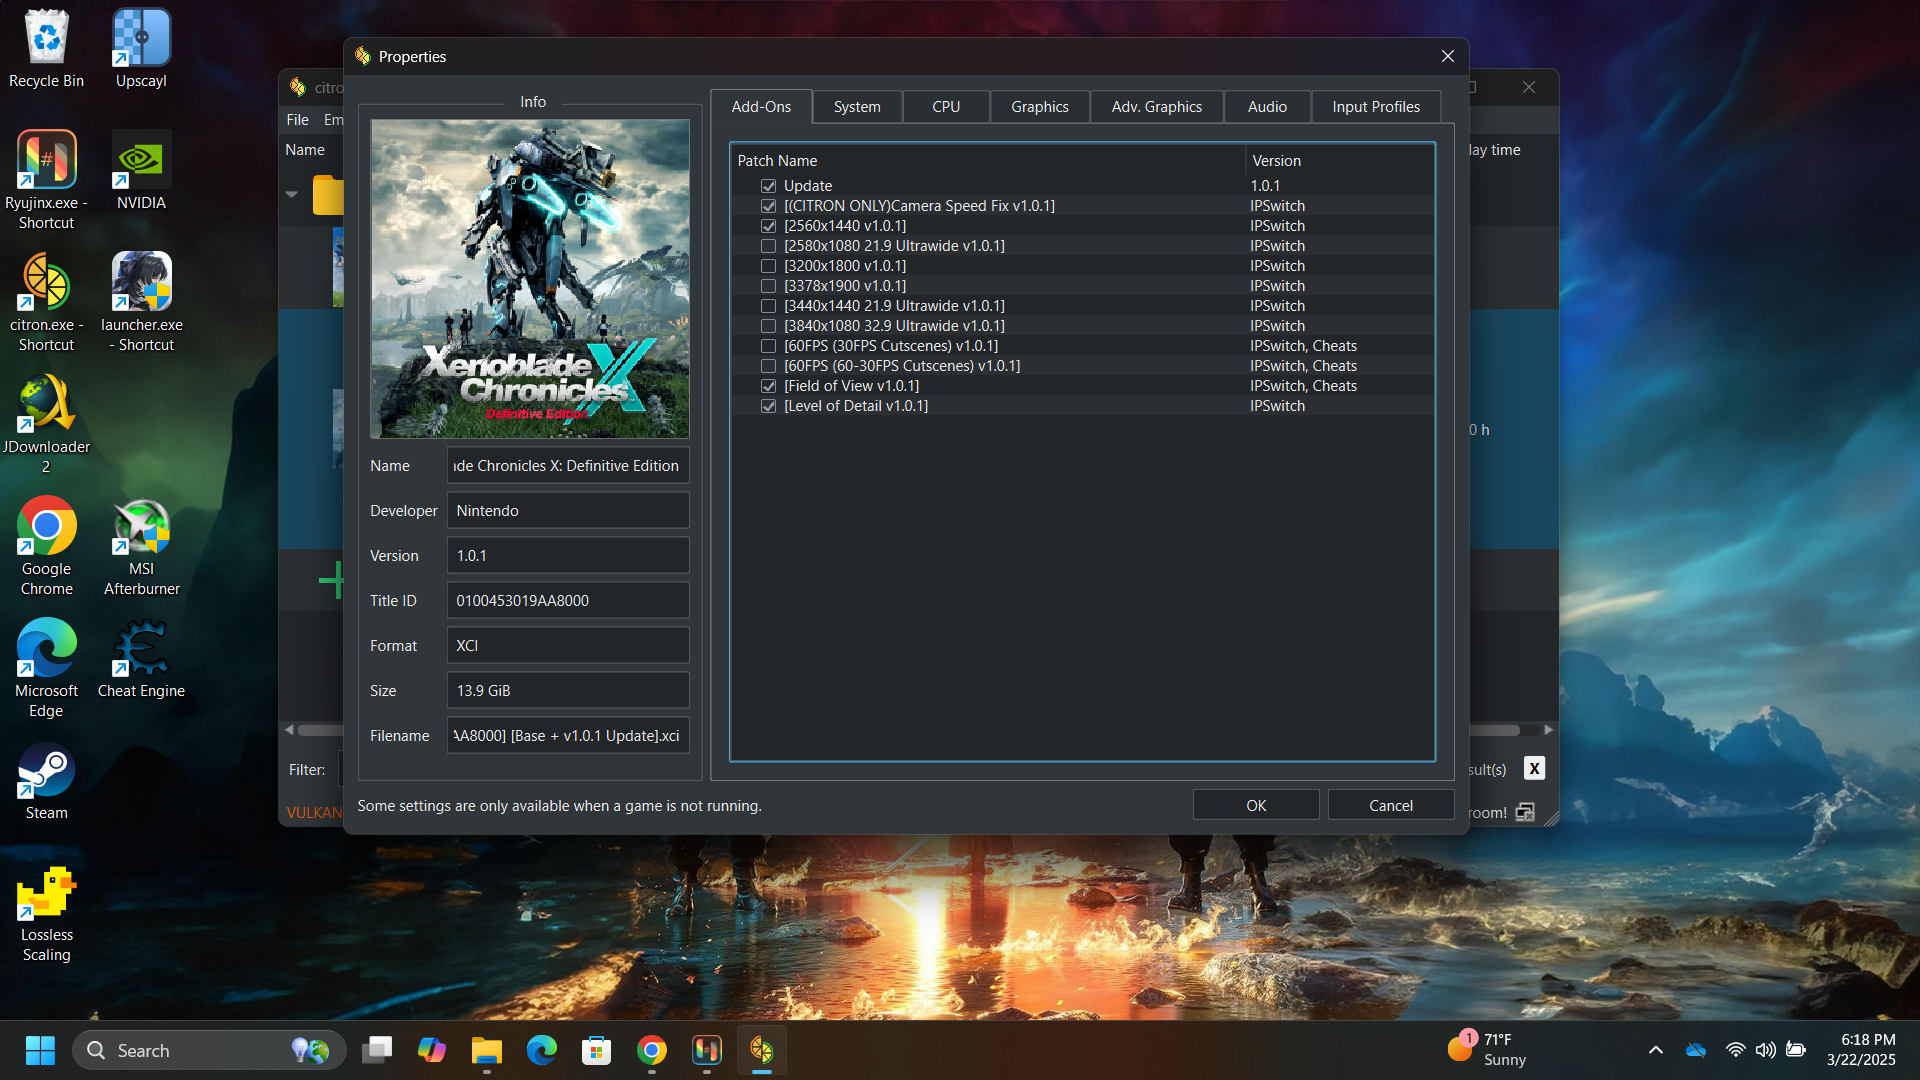Click the Filename field
This screenshot has height=1080, width=1920.
tap(568, 735)
